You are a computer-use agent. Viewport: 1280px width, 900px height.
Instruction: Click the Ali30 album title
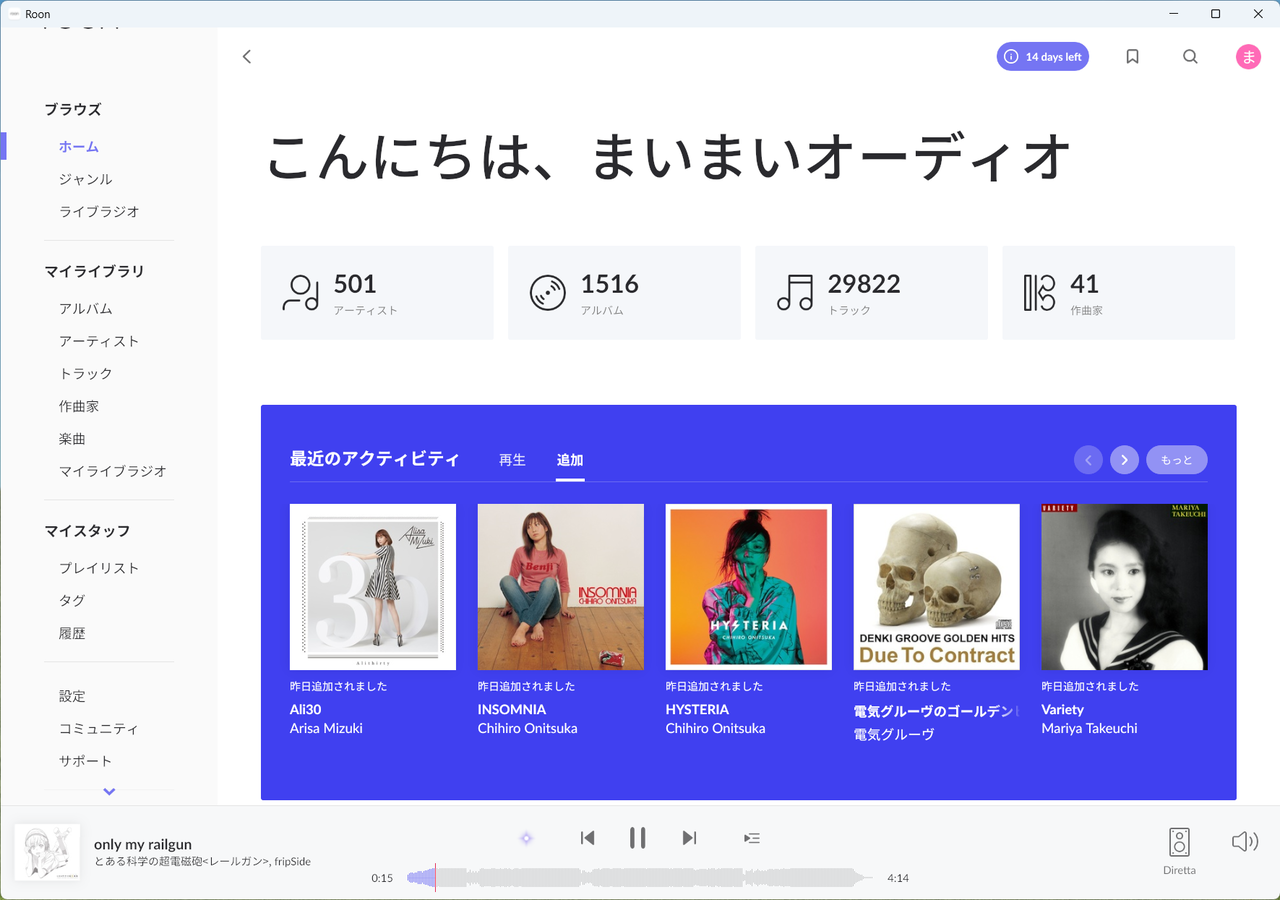(306, 709)
